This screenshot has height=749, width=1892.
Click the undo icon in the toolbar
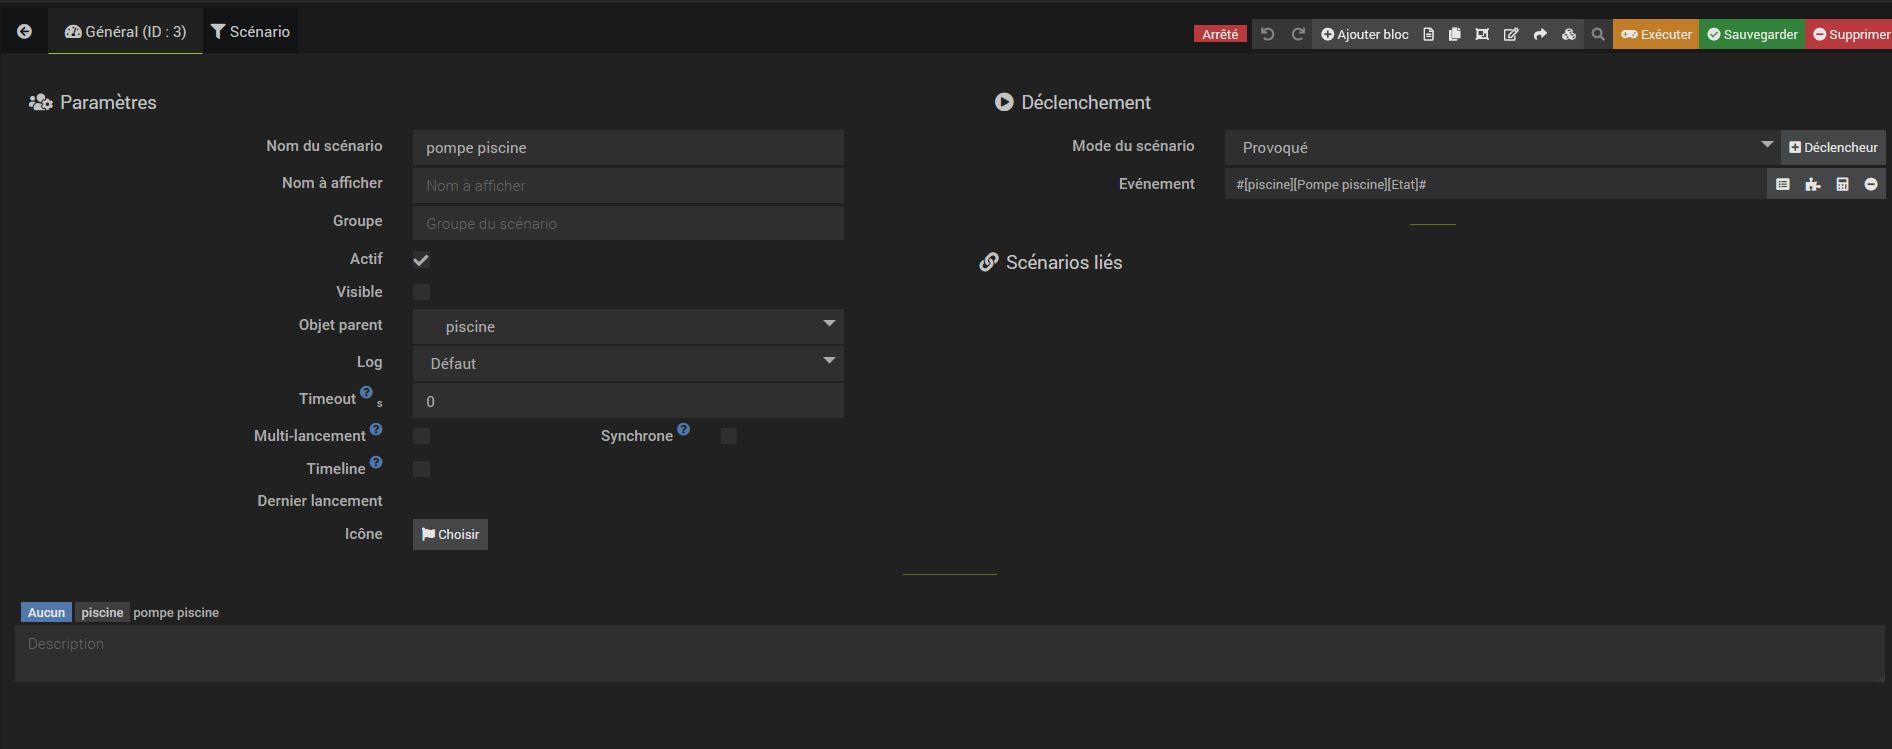point(1267,34)
